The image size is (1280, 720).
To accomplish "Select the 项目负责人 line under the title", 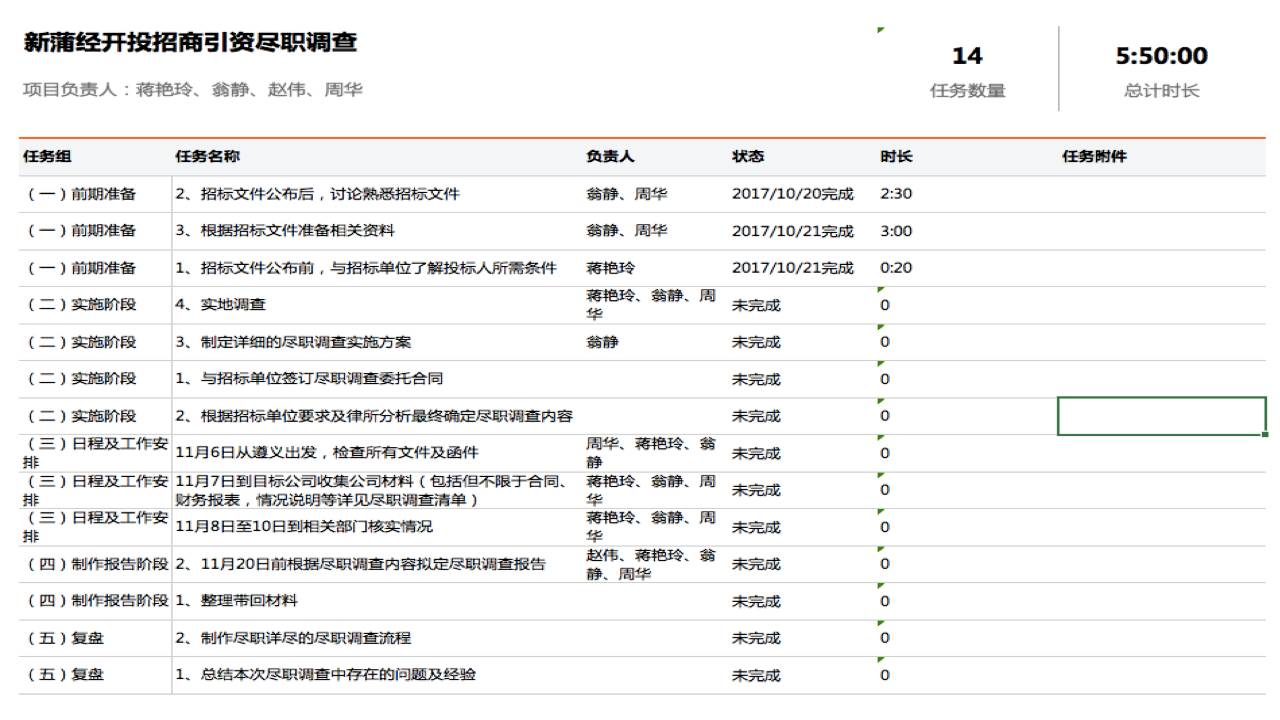I will coord(193,90).
